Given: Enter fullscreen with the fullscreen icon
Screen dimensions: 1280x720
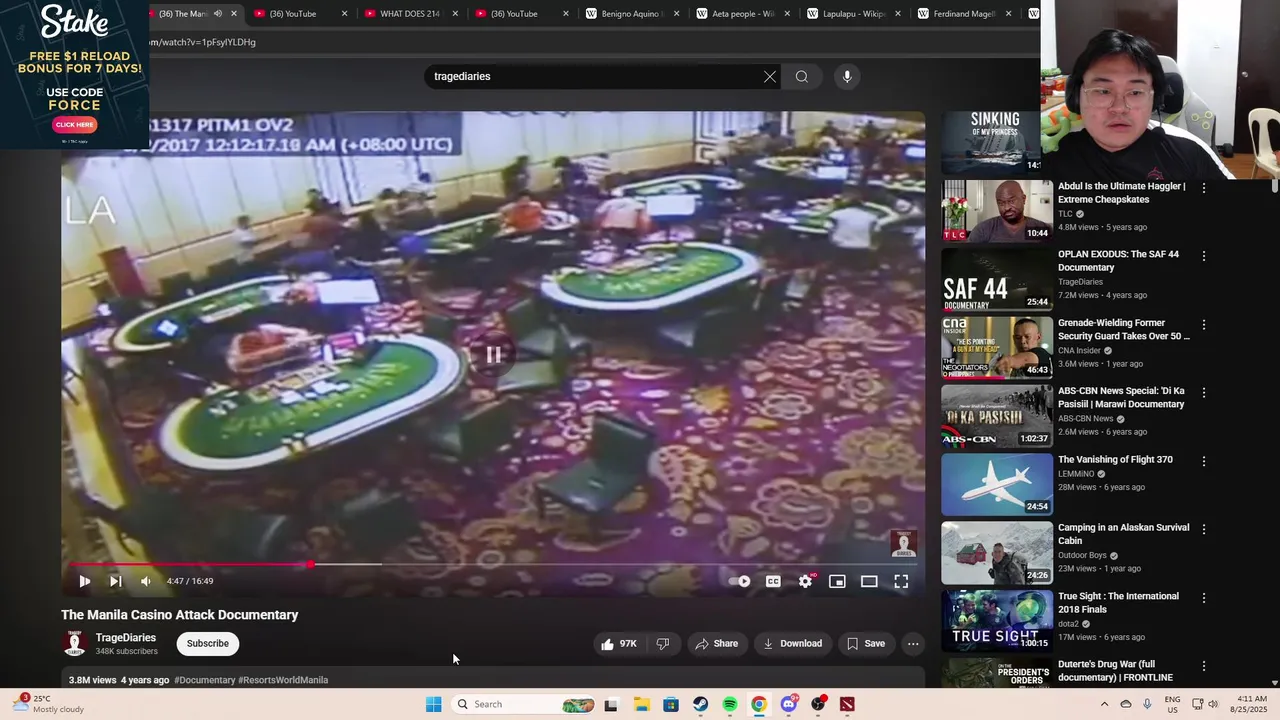Looking at the screenshot, I should point(901,581).
